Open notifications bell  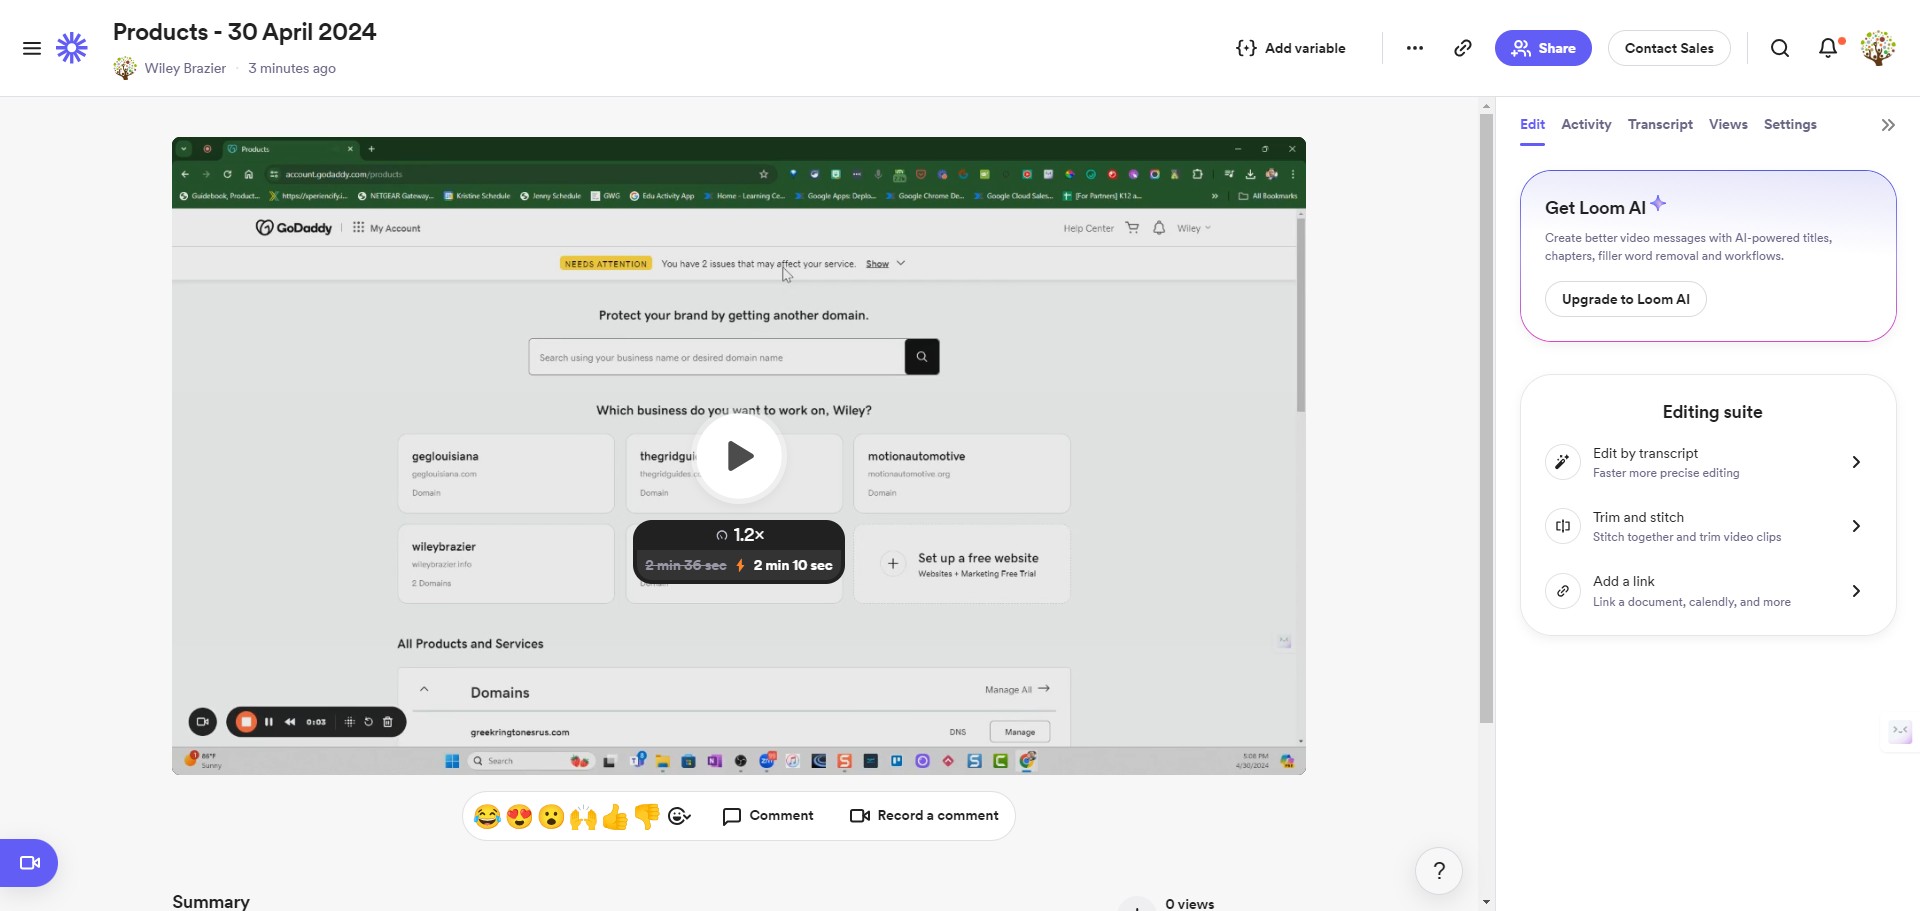click(1827, 48)
